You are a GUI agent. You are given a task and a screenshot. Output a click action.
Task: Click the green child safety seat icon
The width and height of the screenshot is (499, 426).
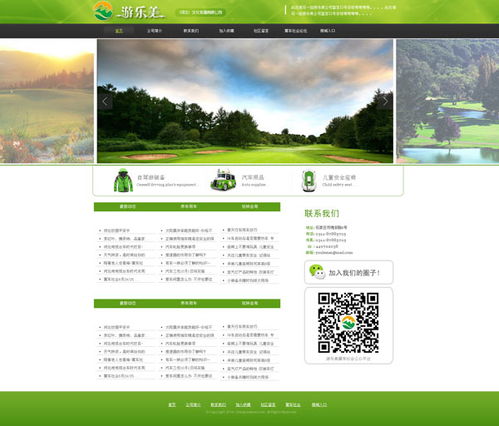coord(309,181)
